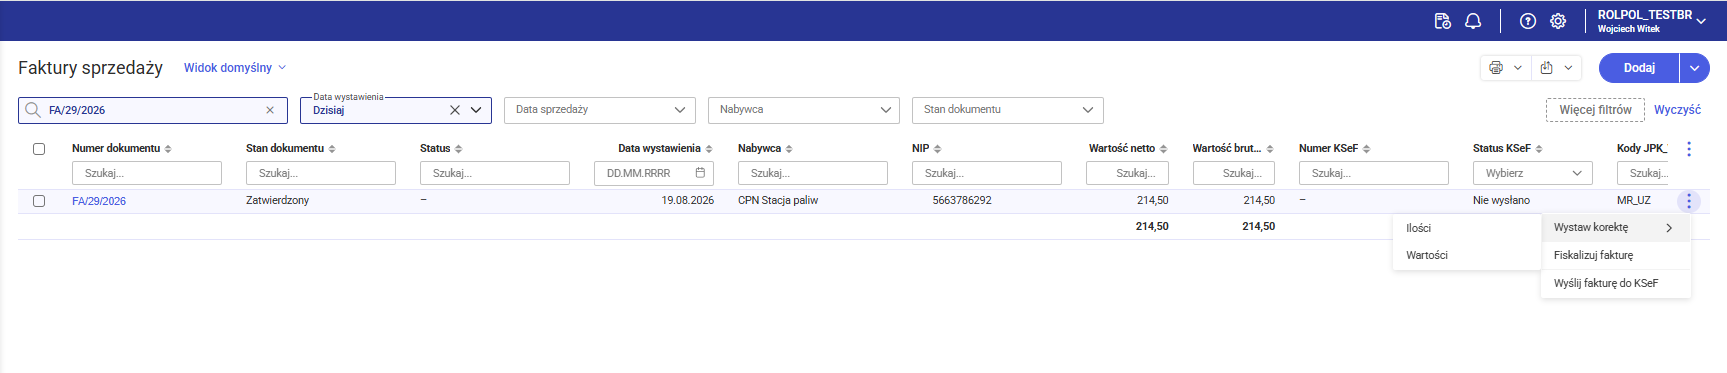Clear the Data wystawienia Dzisiaj filter
Image resolution: width=1727 pixels, height=373 pixels.
click(454, 110)
